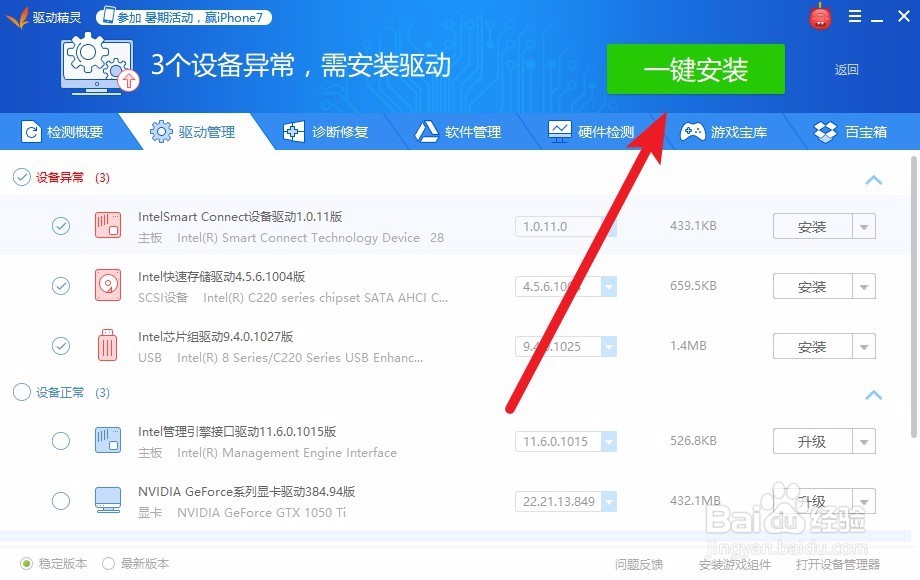Check the Intel管理引擎接口驱动 checkbox

point(60,440)
